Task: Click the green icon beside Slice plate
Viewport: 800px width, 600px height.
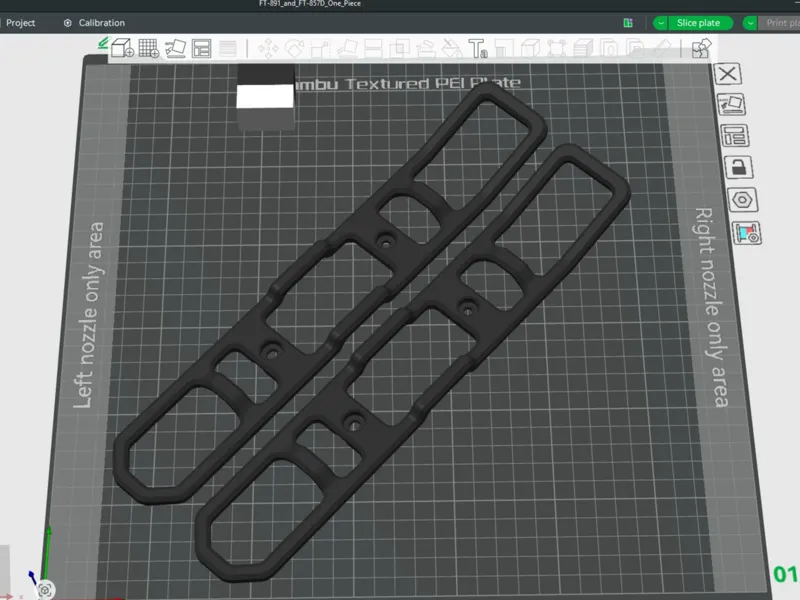Action: click(x=628, y=23)
